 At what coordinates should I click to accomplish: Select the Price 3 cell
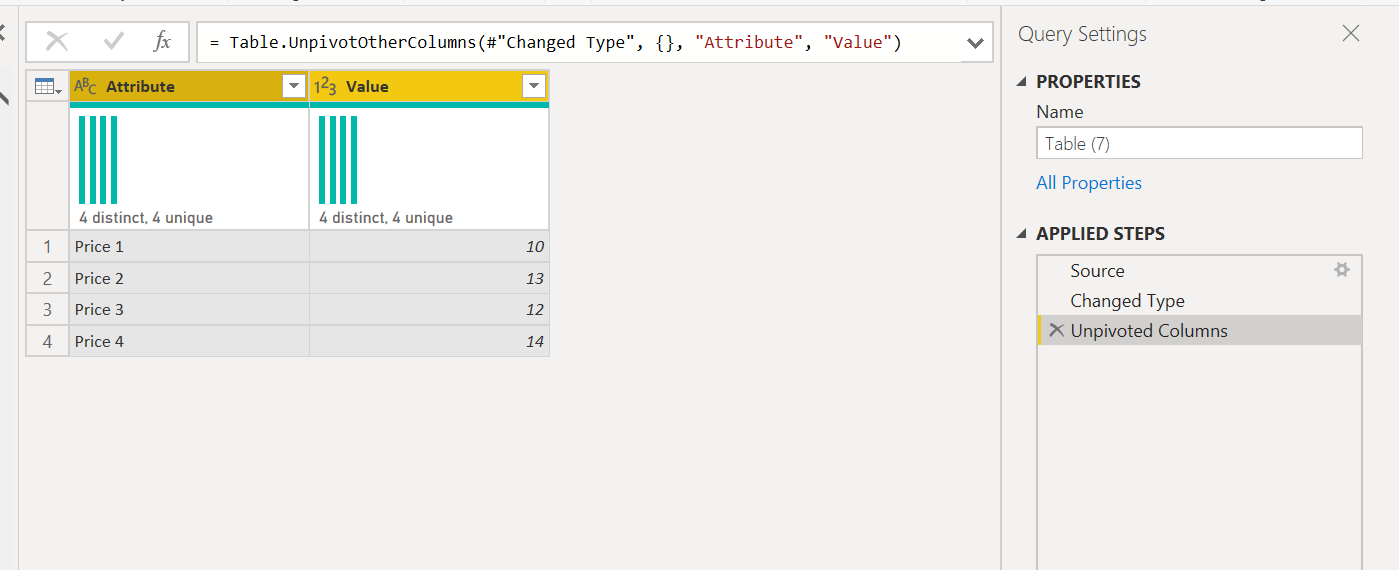pyautogui.click(x=189, y=310)
